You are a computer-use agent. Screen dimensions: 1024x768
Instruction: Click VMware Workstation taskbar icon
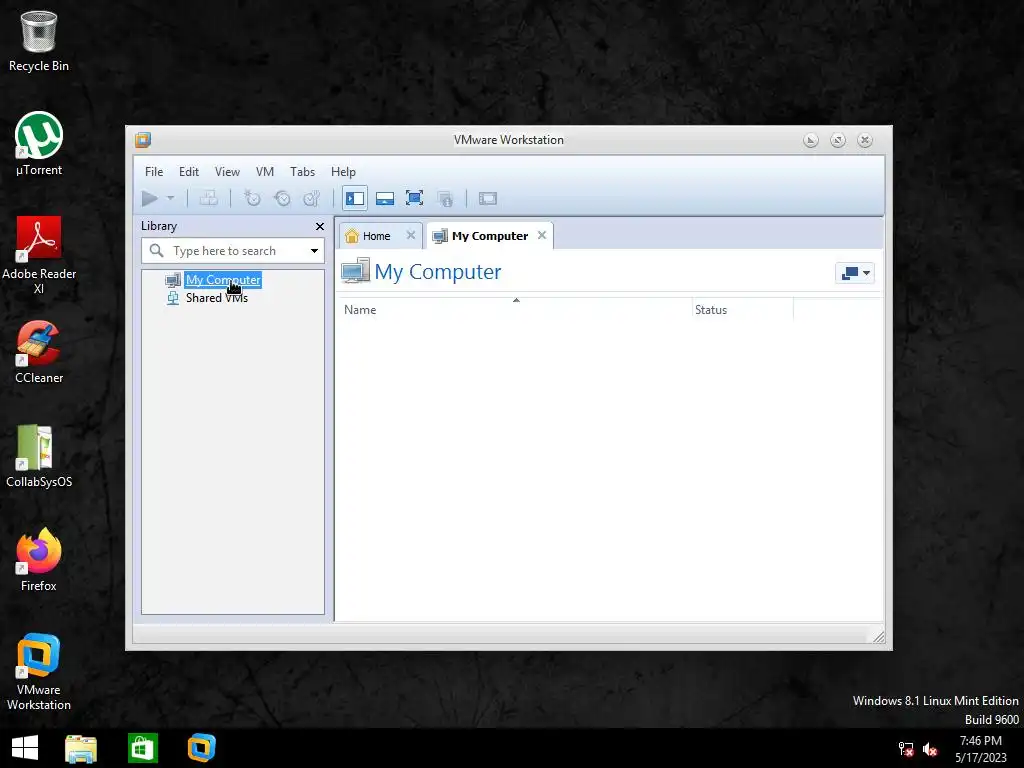click(201, 748)
